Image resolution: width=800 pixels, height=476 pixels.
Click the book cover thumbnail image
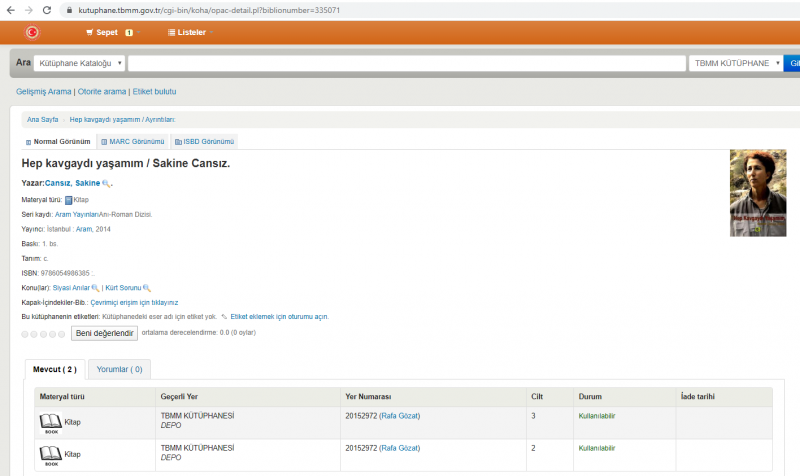pyautogui.click(x=757, y=192)
